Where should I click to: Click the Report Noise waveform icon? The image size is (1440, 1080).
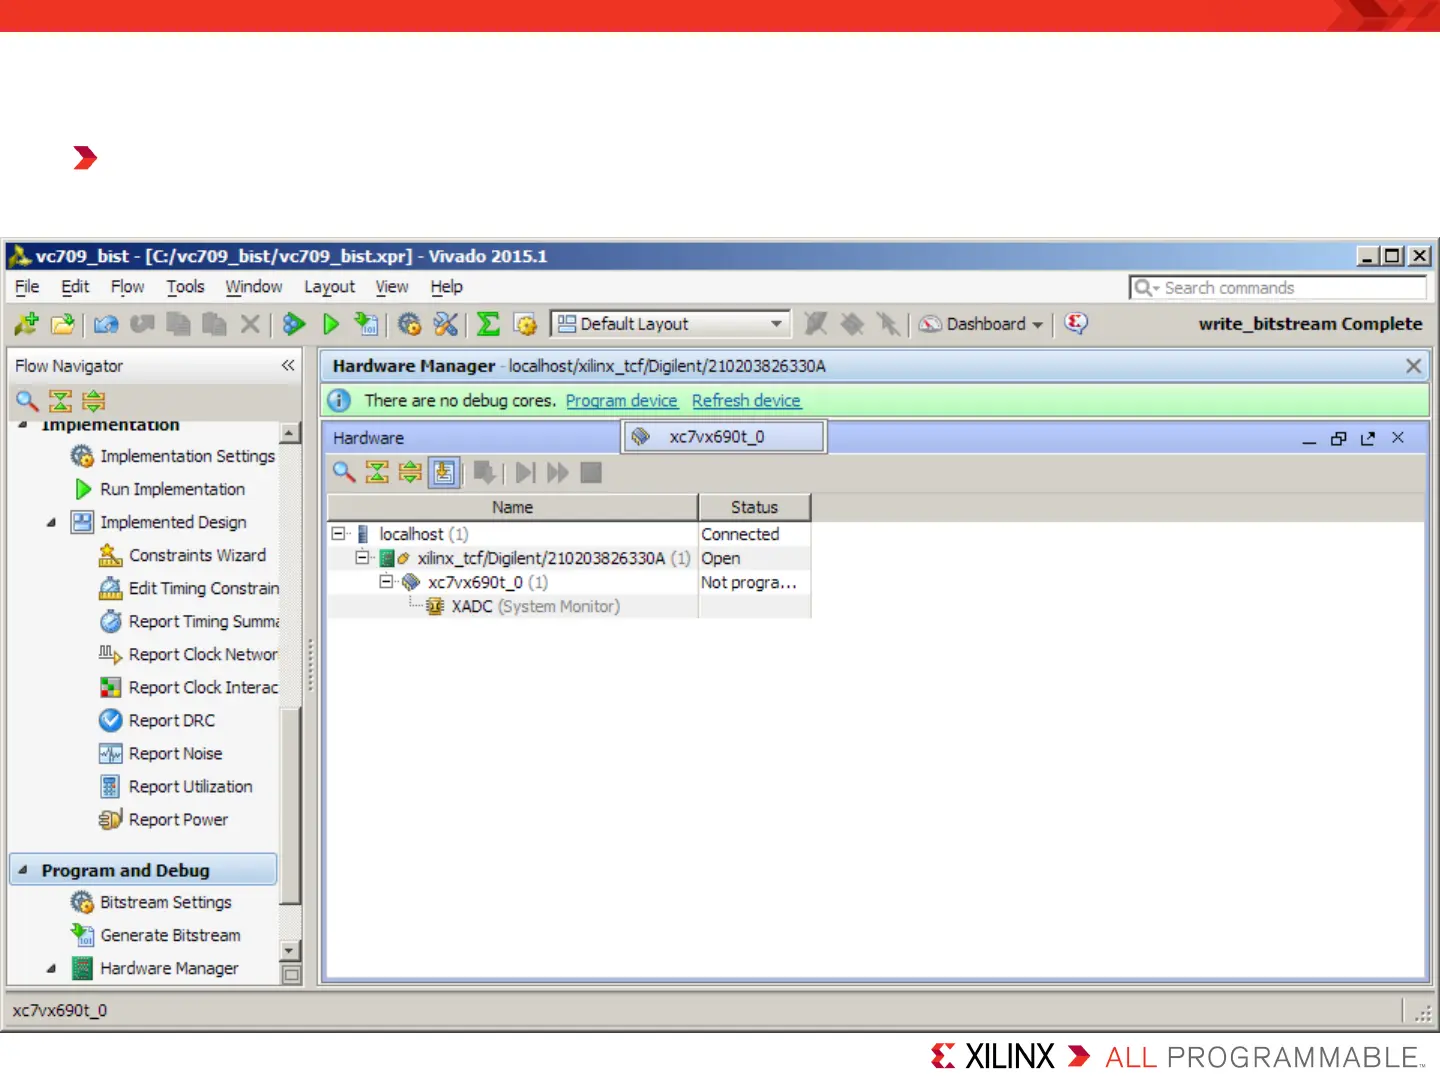[110, 753]
